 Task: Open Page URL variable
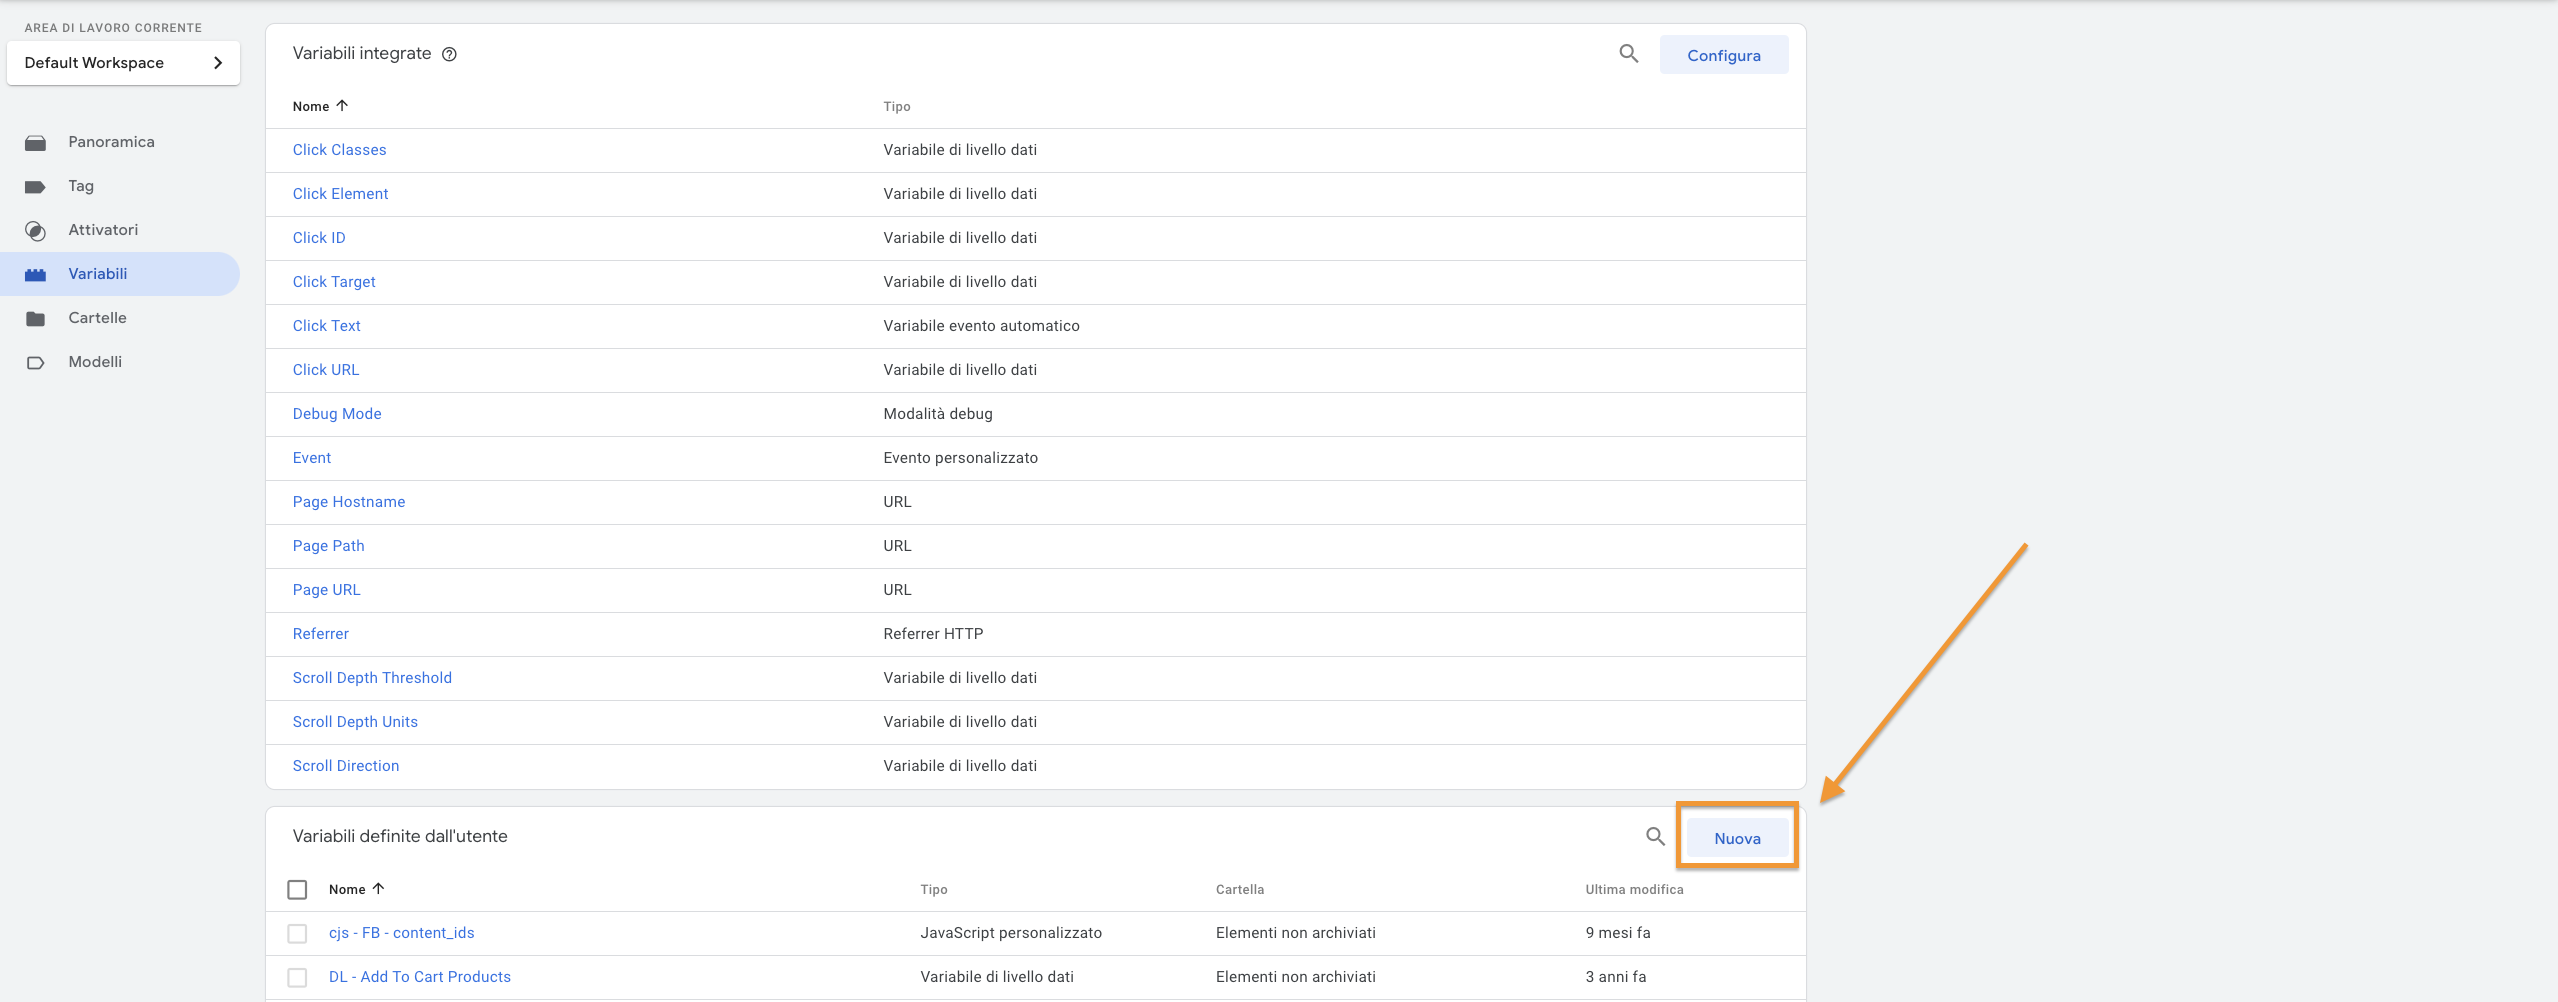(x=327, y=590)
